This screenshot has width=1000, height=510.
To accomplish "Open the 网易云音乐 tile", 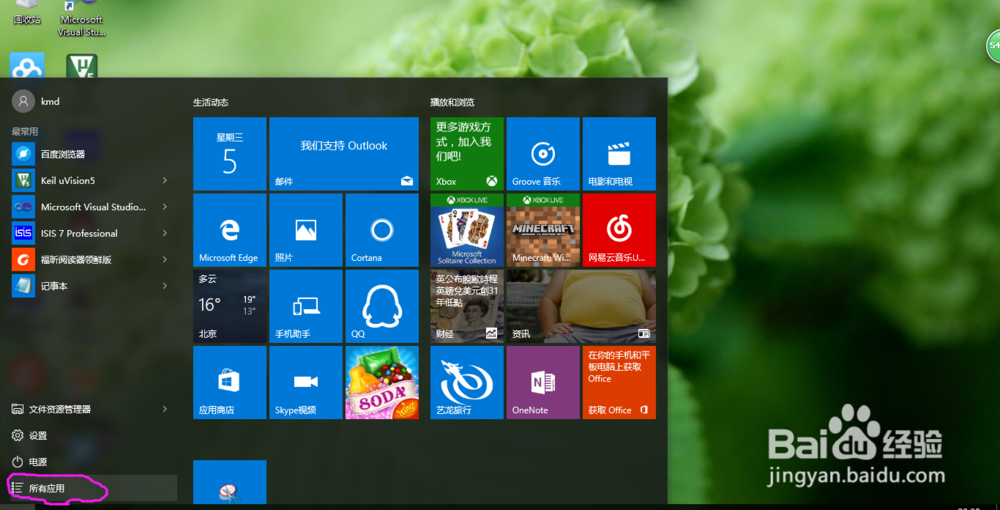I will click(x=619, y=230).
